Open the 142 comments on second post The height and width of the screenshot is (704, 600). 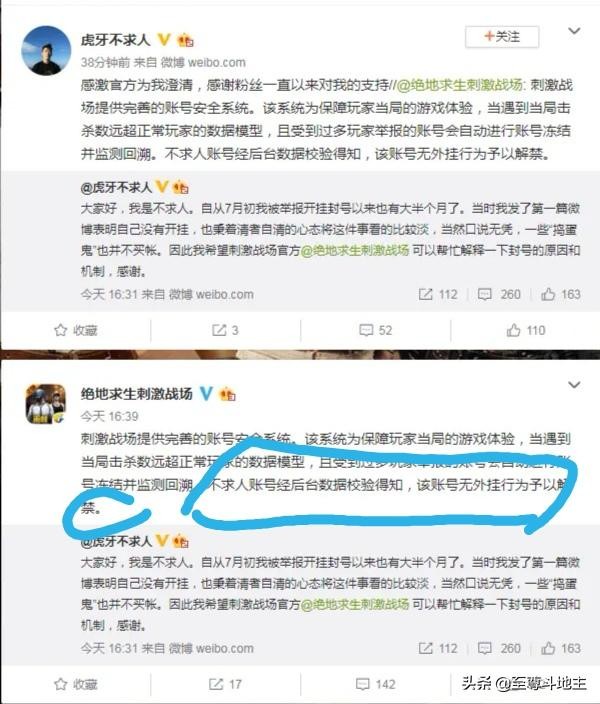point(375,684)
